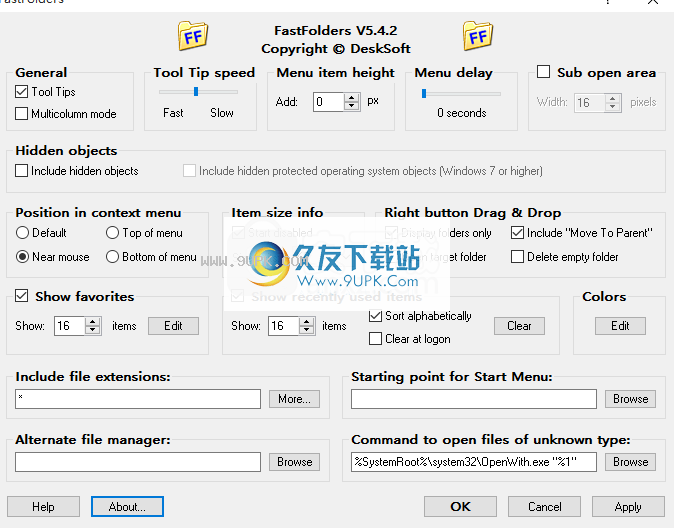The image size is (674, 528).
Task: Browse for Start Menu starting point
Action: coord(631,399)
